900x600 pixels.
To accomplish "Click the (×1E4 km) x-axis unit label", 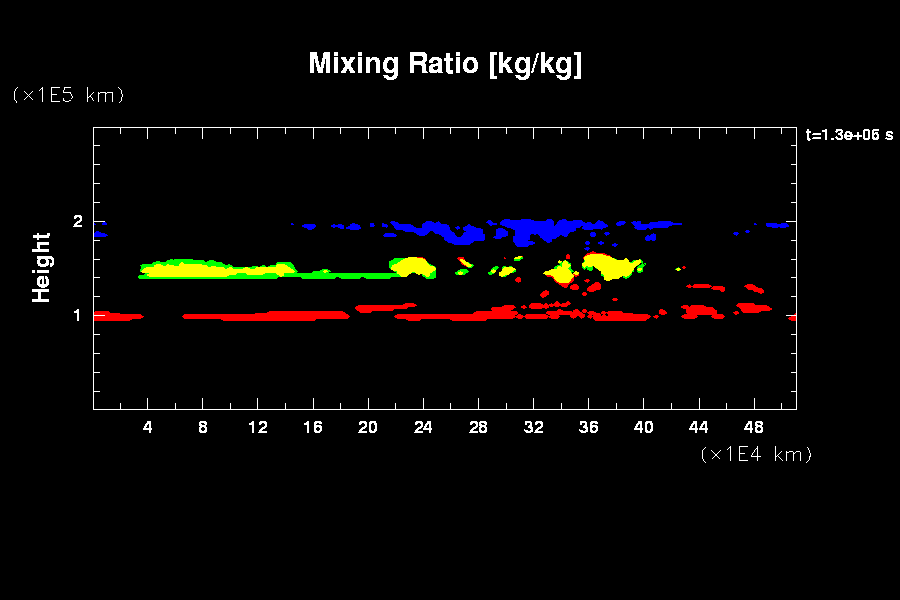I will pos(756,454).
